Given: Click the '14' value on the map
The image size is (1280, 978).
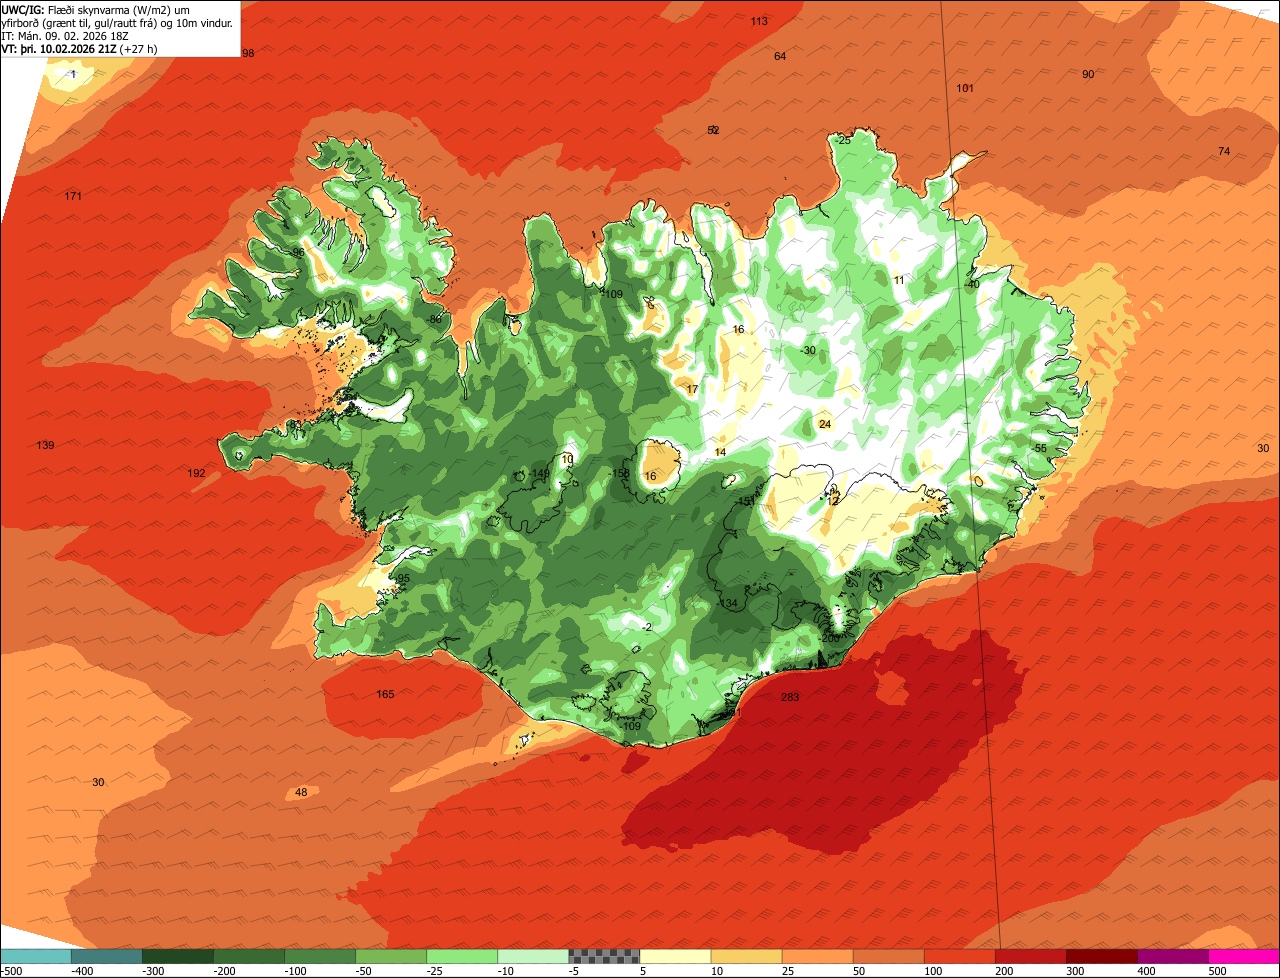Looking at the screenshot, I should coord(720,452).
